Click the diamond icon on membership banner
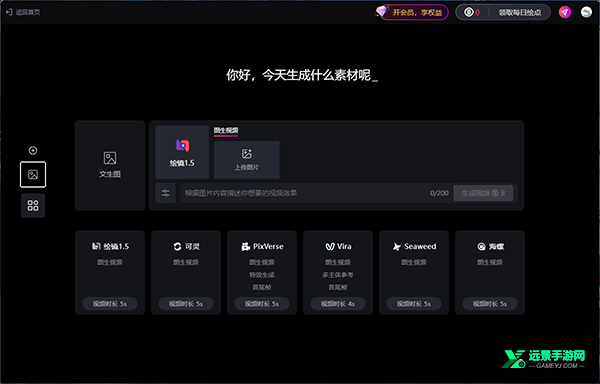 (381, 11)
